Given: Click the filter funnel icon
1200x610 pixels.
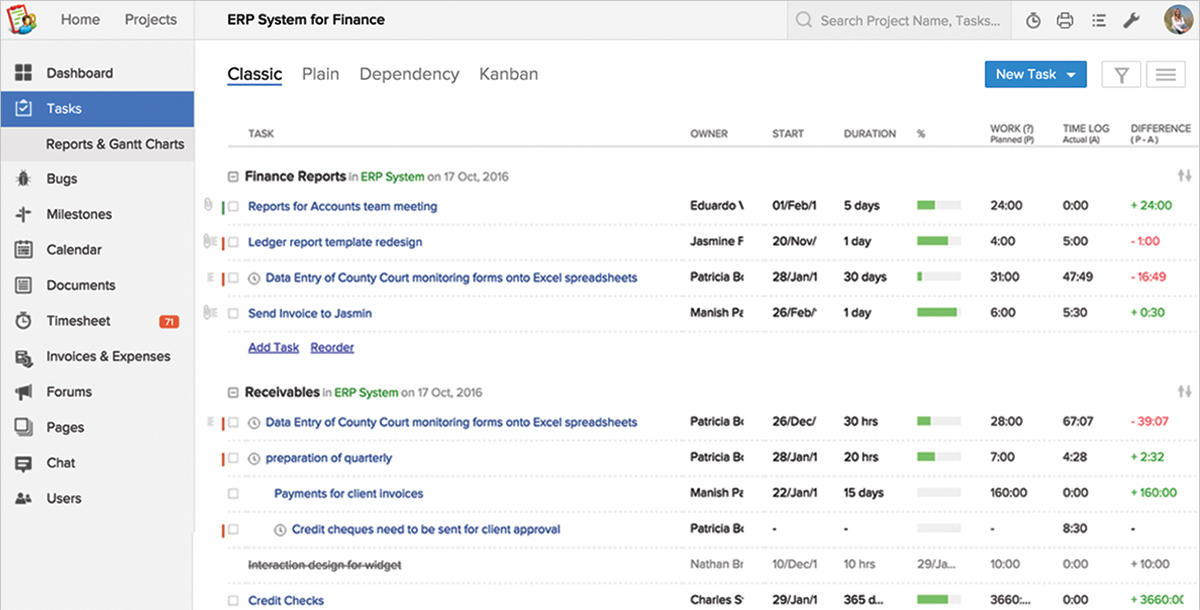Looking at the screenshot, I should coord(1121,74).
